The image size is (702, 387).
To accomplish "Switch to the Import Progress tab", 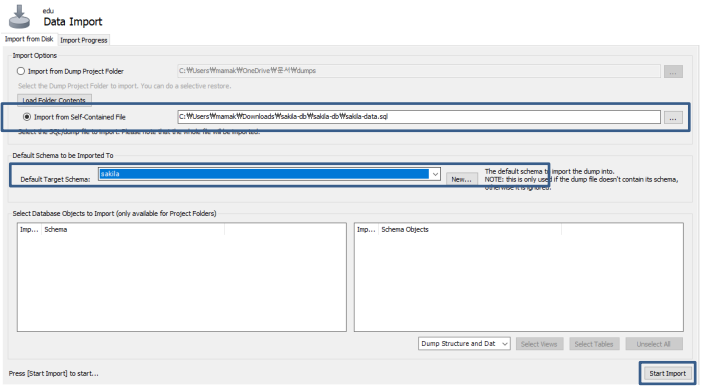I will tap(84, 40).
